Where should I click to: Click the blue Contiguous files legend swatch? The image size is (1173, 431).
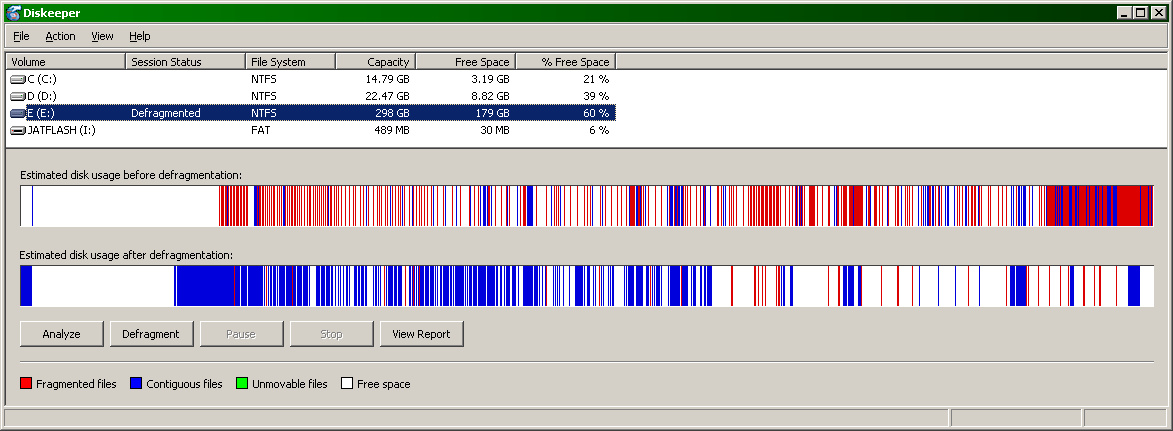pos(136,384)
